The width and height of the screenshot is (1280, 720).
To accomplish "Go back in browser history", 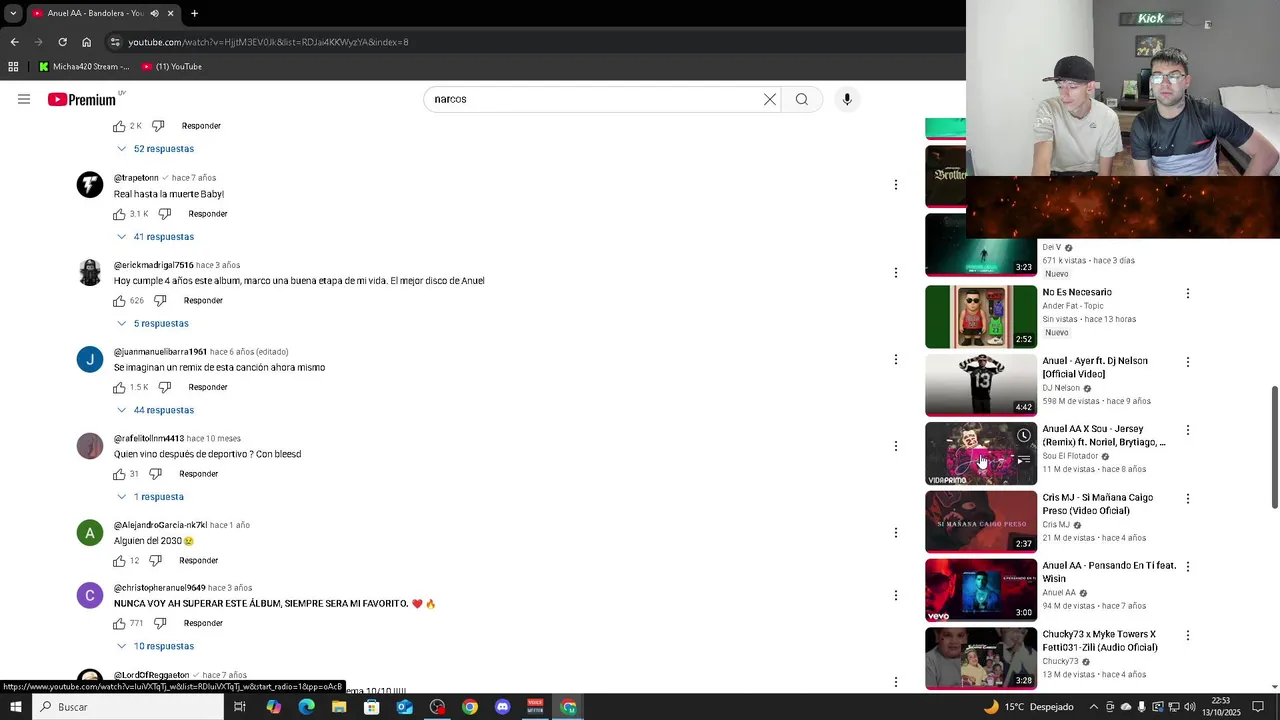I will pyautogui.click(x=14, y=42).
